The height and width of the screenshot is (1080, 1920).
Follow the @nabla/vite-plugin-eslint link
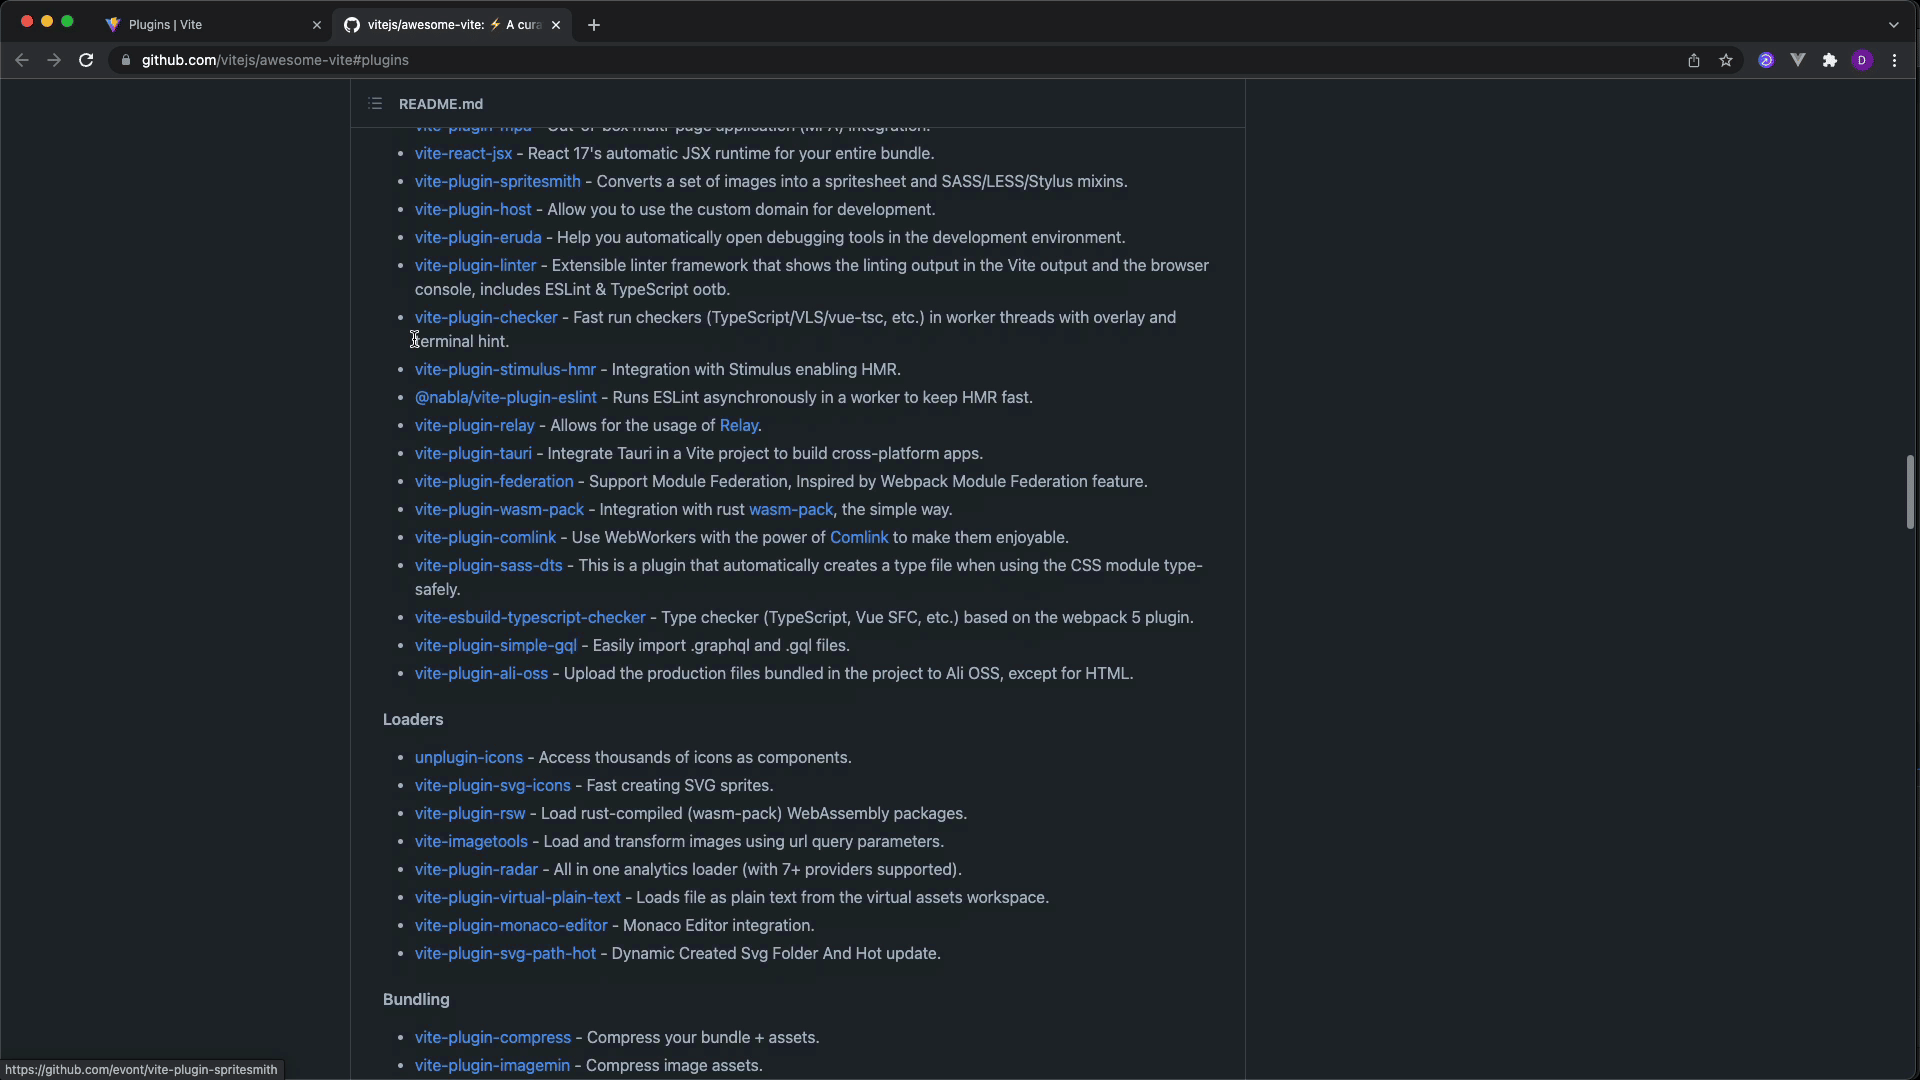pyautogui.click(x=506, y=397)
